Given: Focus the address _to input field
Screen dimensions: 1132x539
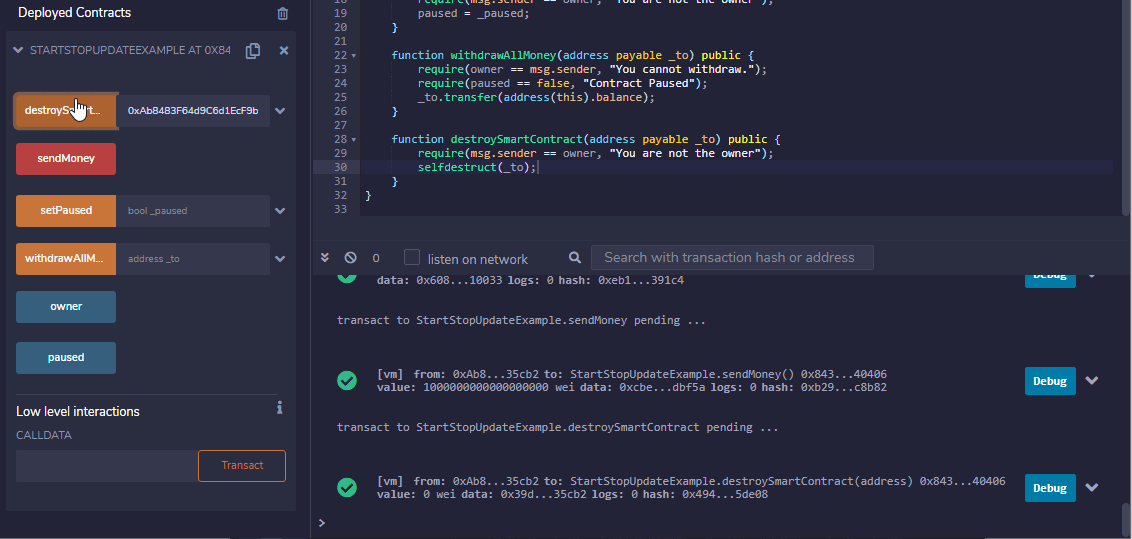Looking at the screenshot, I should tap(193, 258).
